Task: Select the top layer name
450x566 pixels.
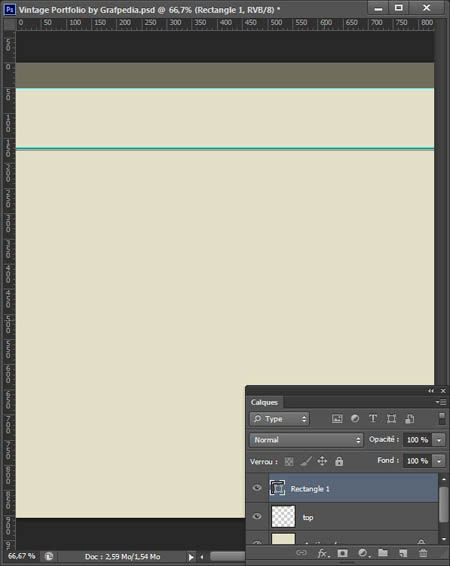Action: (308, 518)
